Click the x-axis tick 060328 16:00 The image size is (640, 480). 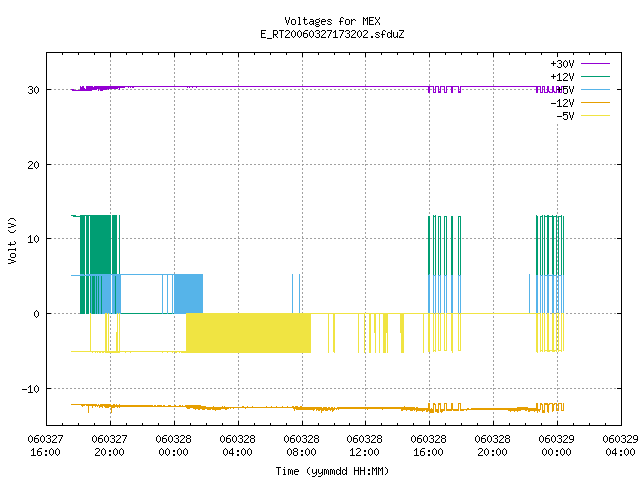pos(429,446)
